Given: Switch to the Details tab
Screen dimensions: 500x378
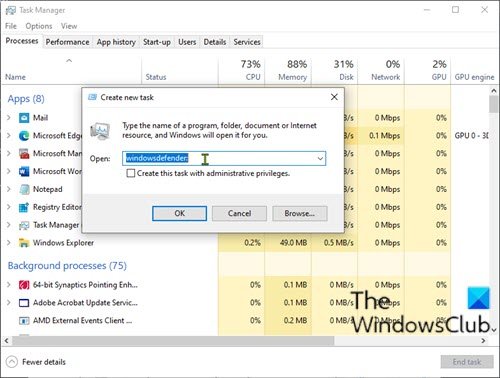Looking at the screenshot, I should point(215,42).
